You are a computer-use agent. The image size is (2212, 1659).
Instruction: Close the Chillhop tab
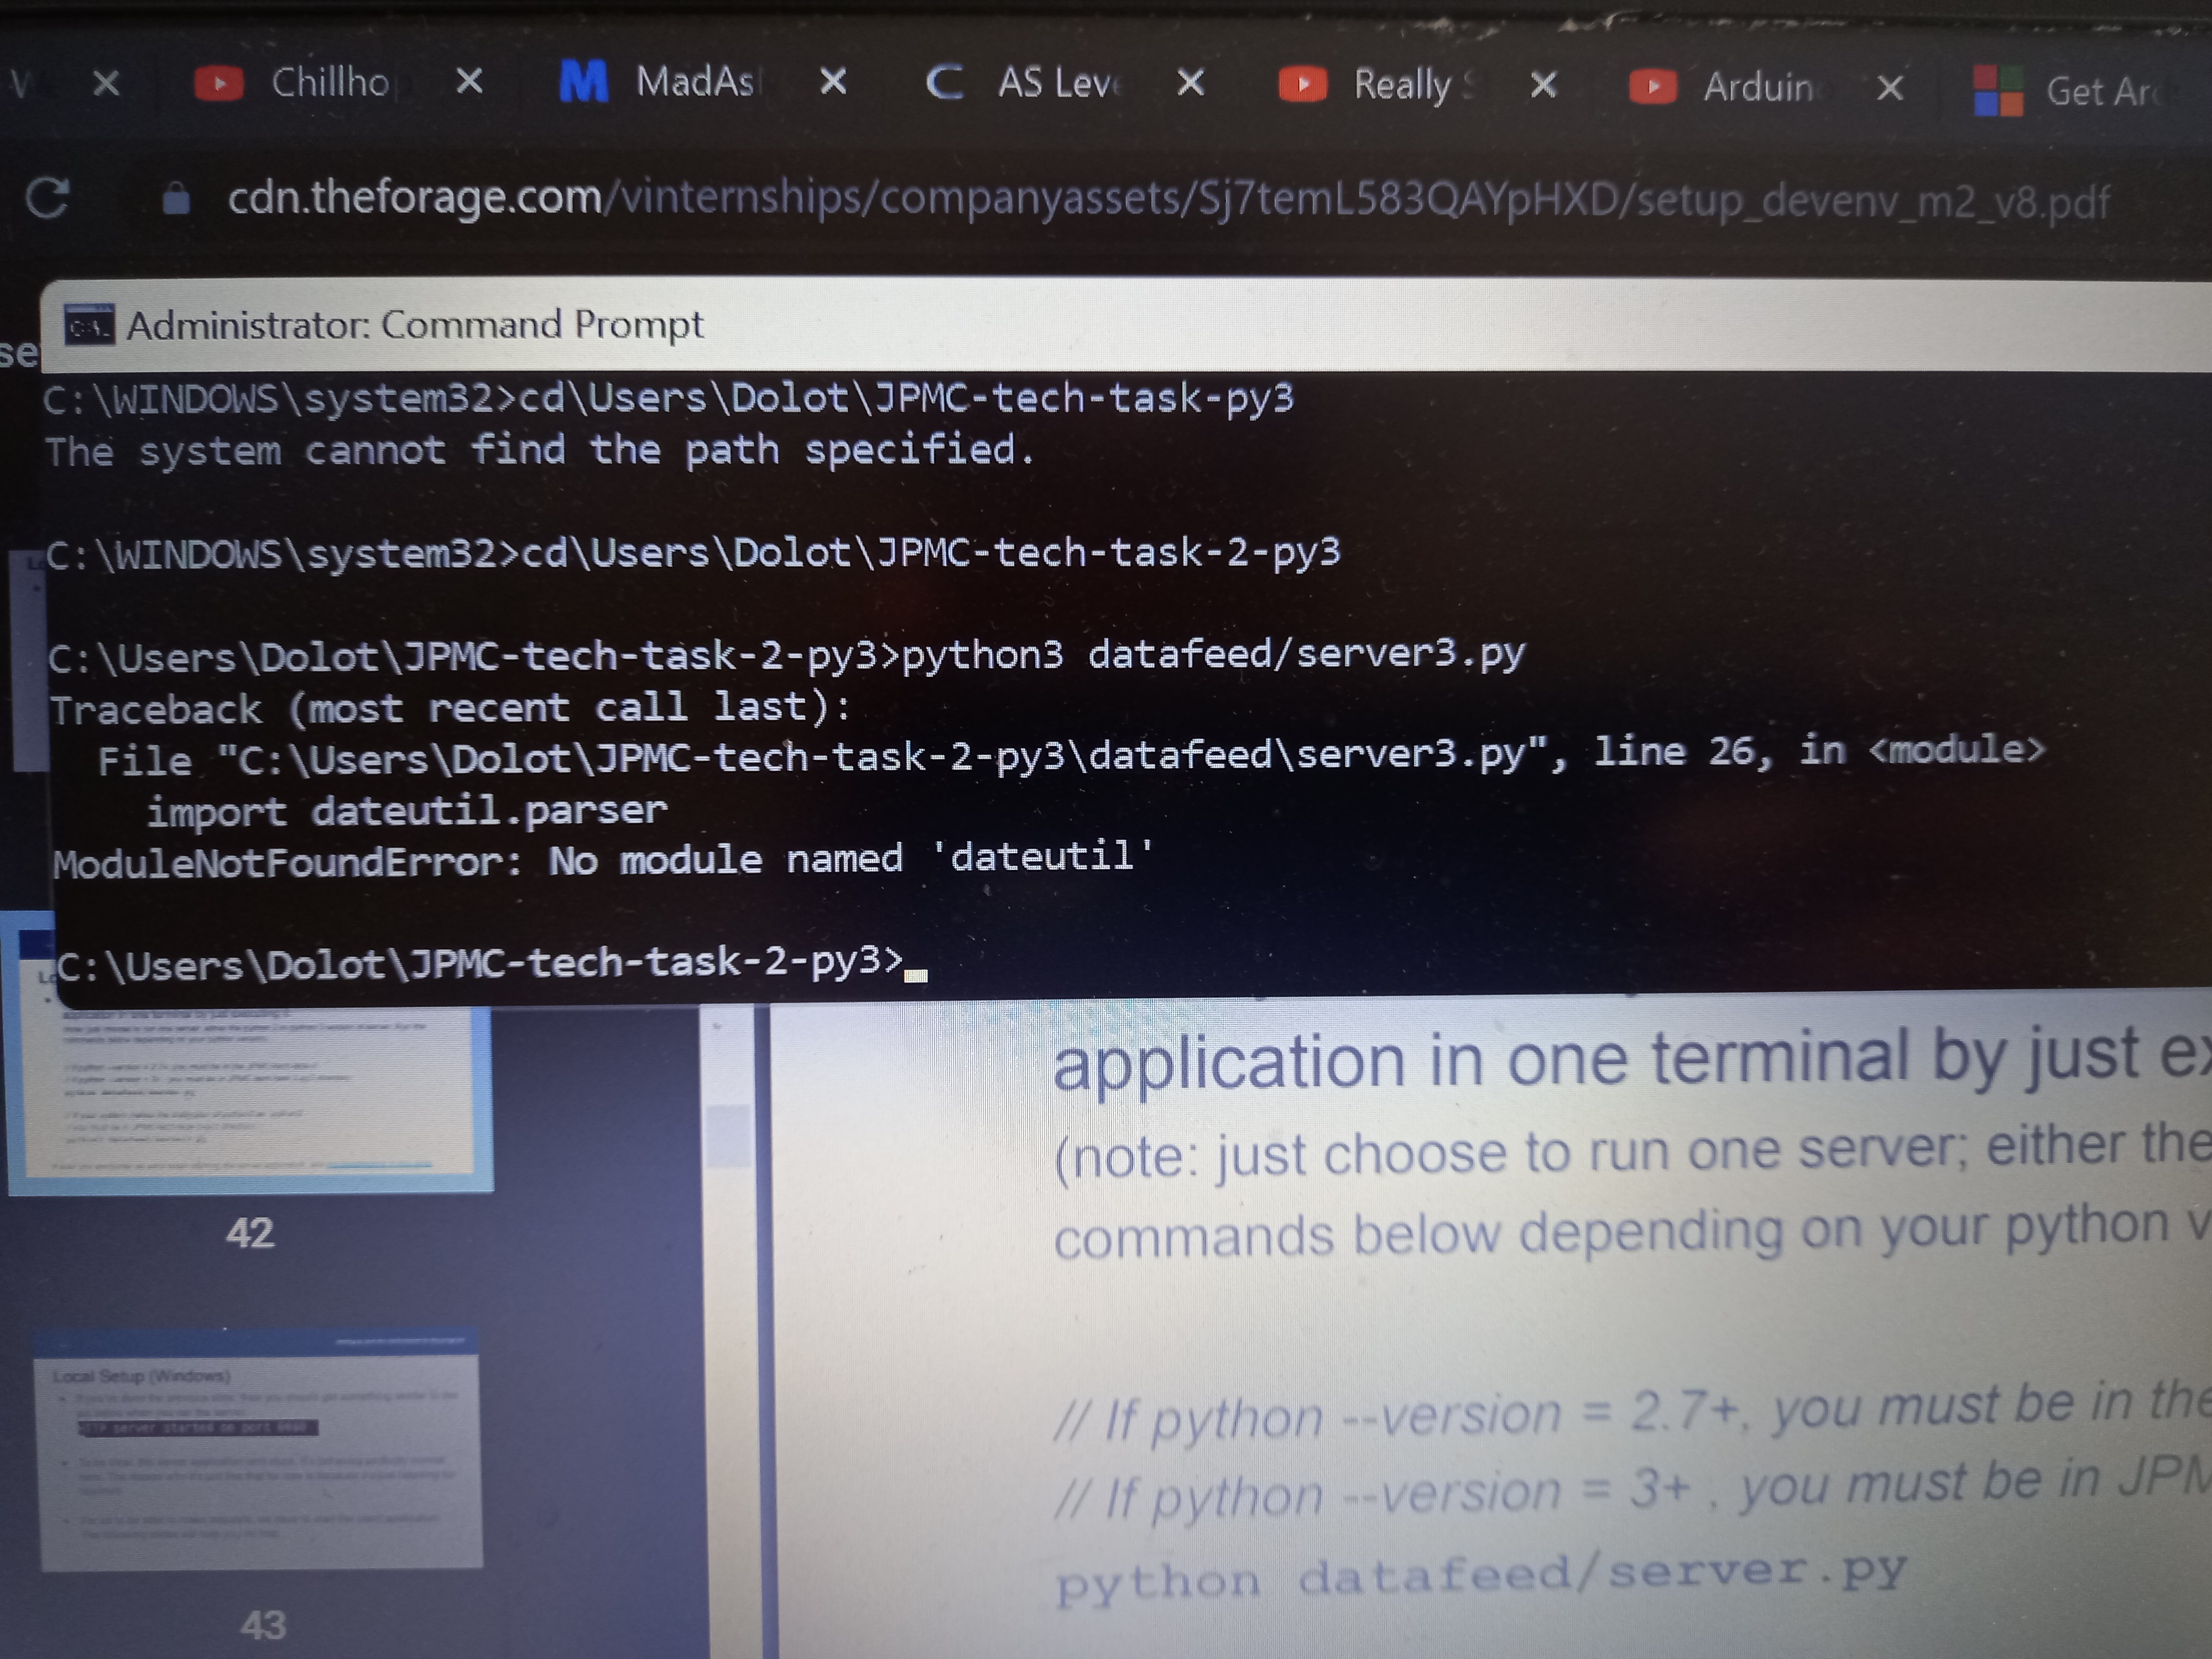469,81
